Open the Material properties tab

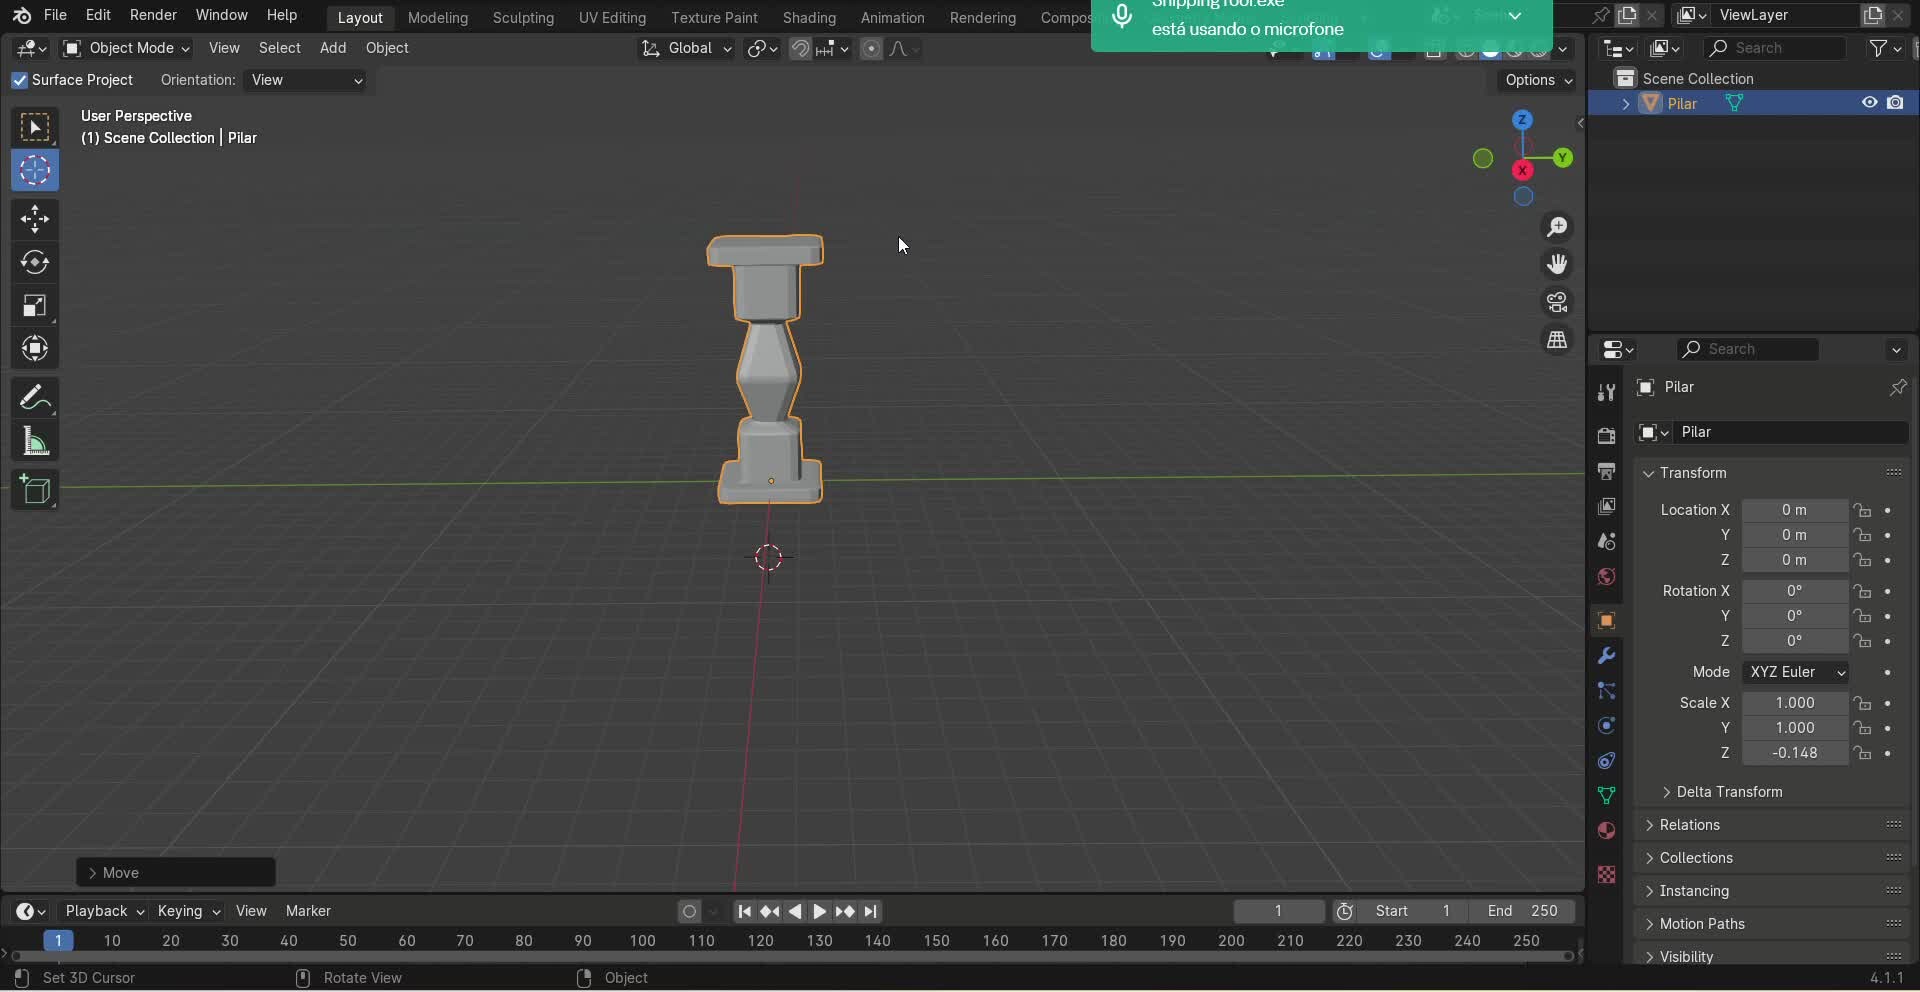pyautogui.click(x=1606, y=831)
